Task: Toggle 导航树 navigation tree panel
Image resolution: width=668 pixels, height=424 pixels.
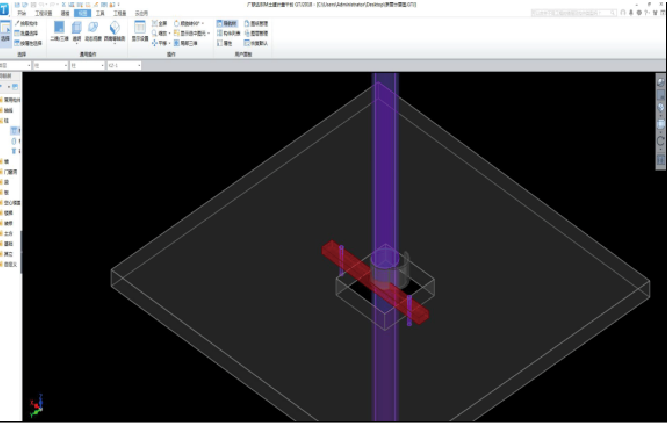Action: [x=227, y=23]
